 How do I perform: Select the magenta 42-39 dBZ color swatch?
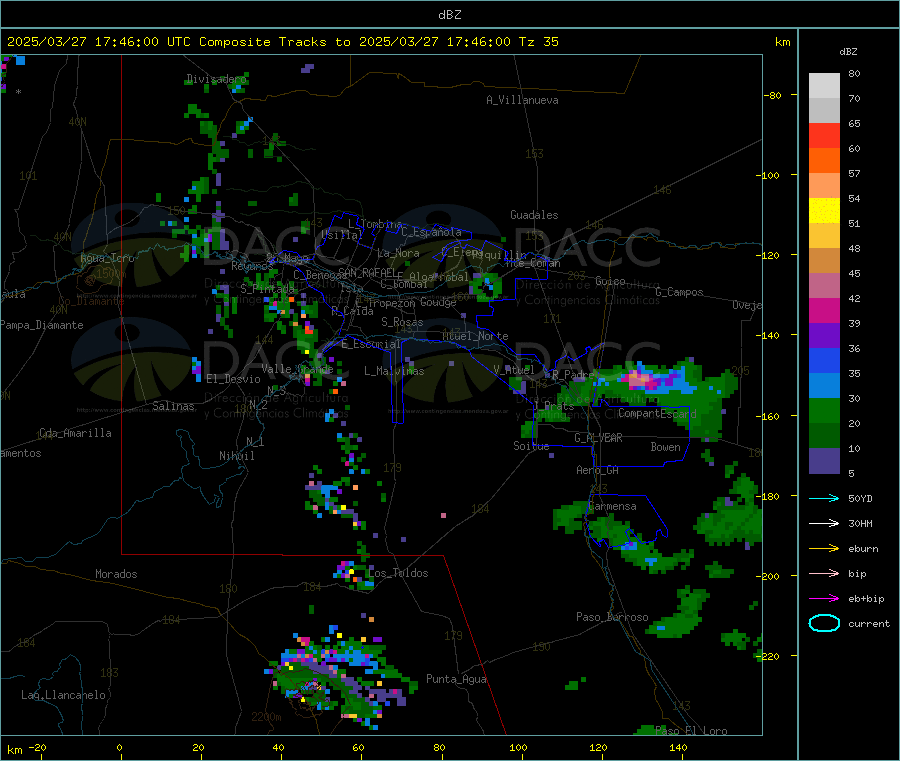[824, 310]
